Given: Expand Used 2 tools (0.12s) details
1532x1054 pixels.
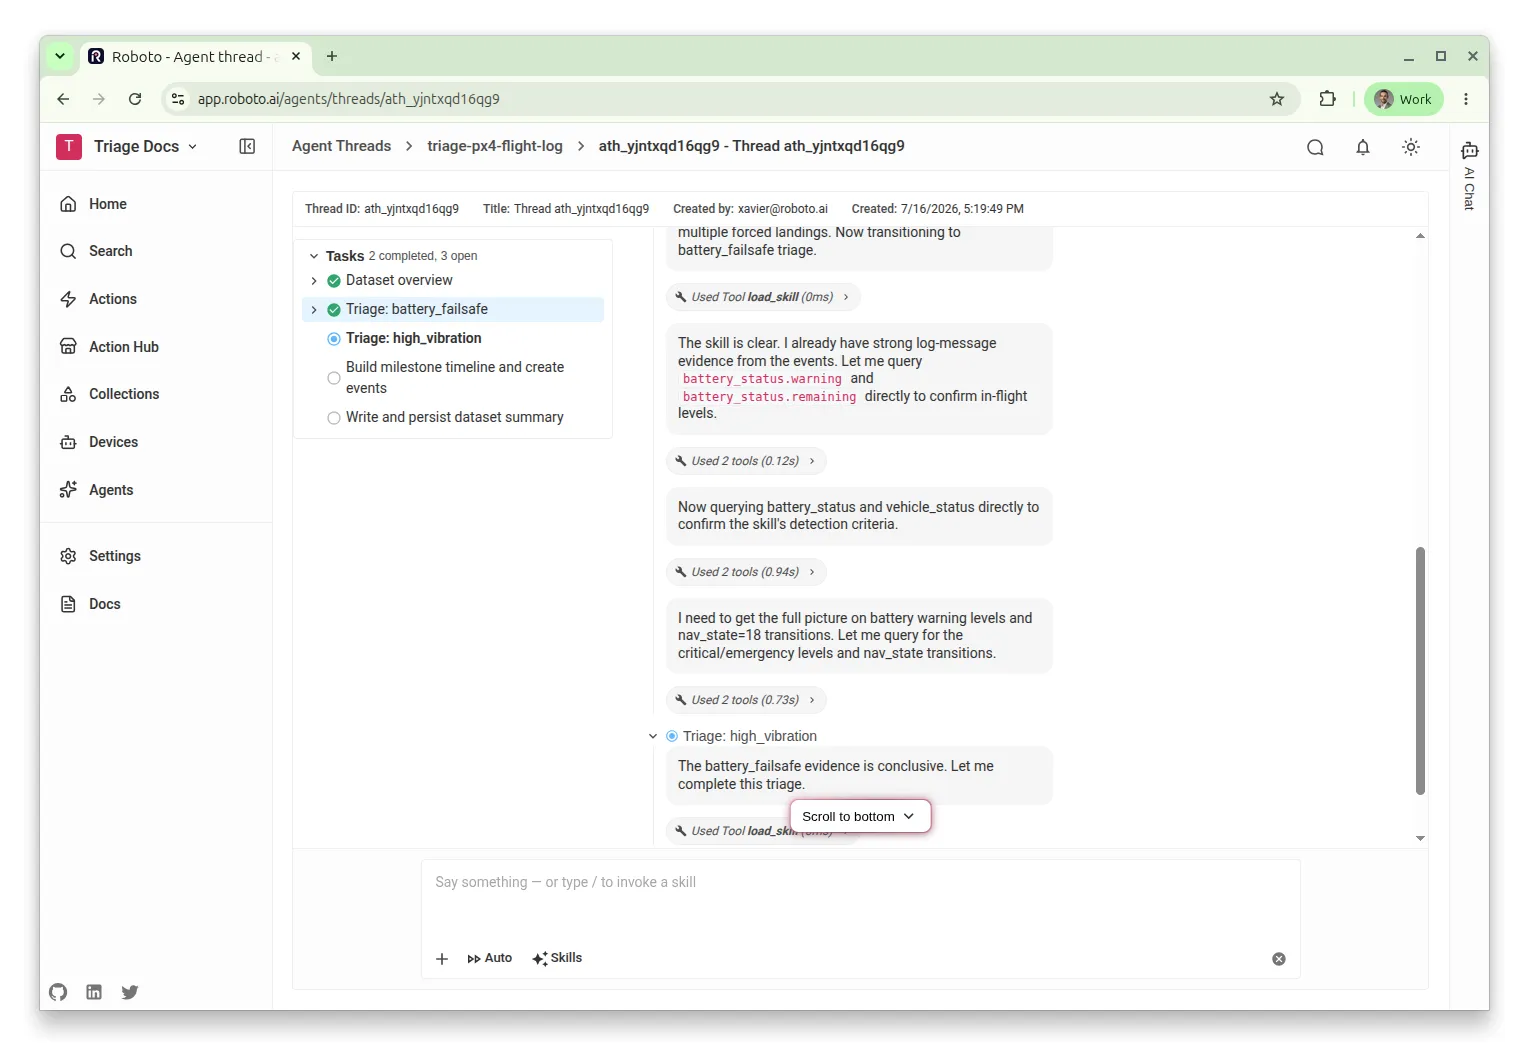Looking at the screenshot, I should (746, 461).
